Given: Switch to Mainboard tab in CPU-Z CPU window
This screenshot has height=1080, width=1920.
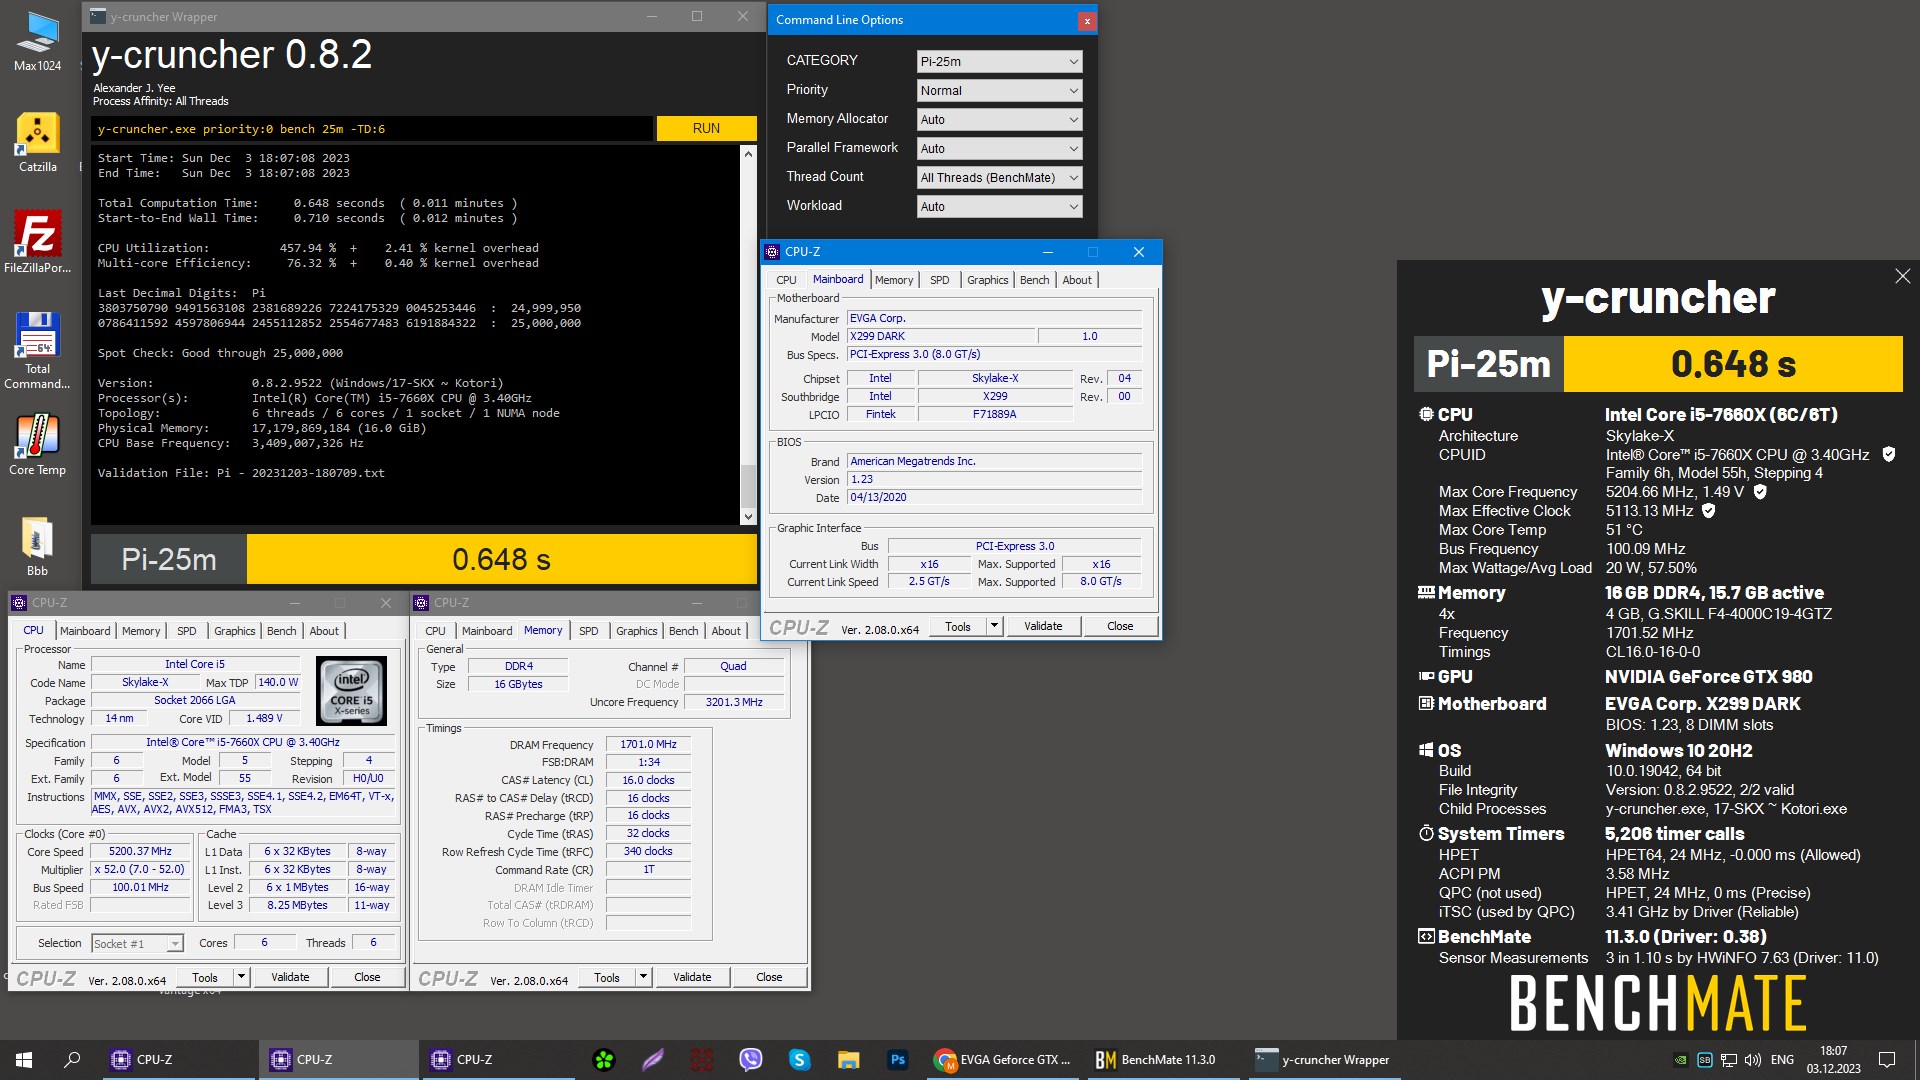Looking at the screenshot, I should (x=85, y=631).
